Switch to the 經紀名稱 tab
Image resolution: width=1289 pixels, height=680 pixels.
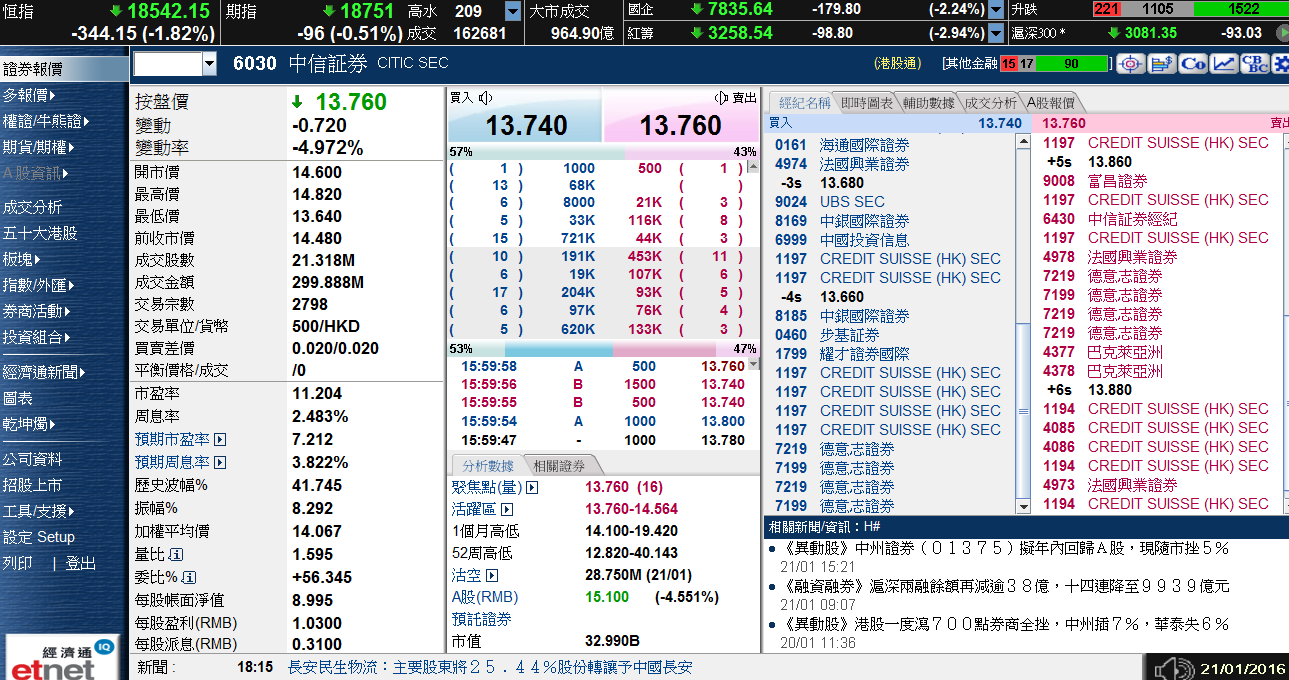point(802,103)
